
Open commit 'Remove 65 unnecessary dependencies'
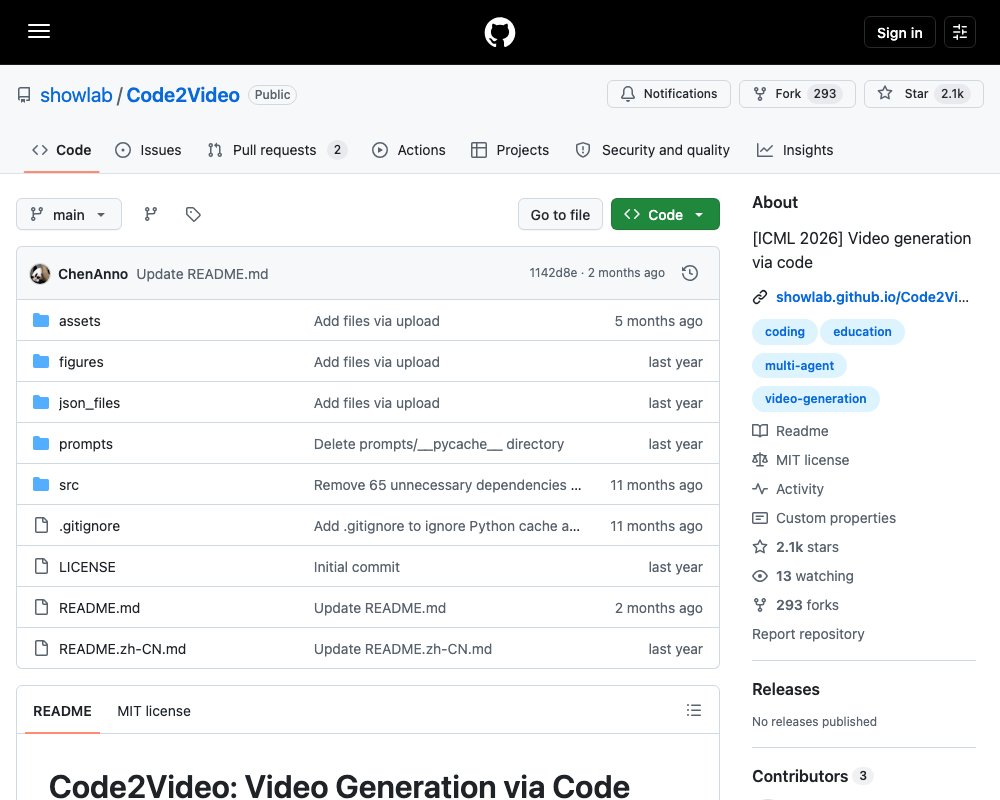click(x=447, y=485)
